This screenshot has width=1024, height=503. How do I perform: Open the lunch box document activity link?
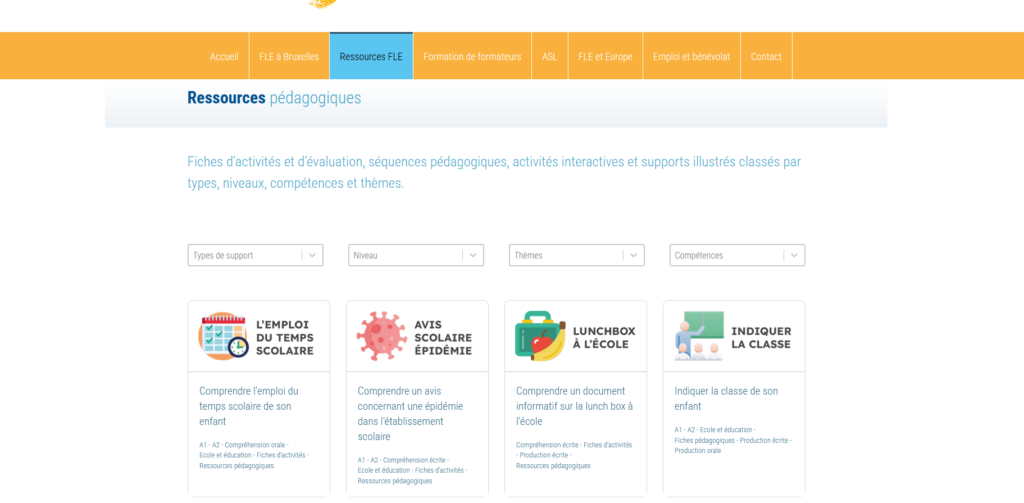(574, 406)
